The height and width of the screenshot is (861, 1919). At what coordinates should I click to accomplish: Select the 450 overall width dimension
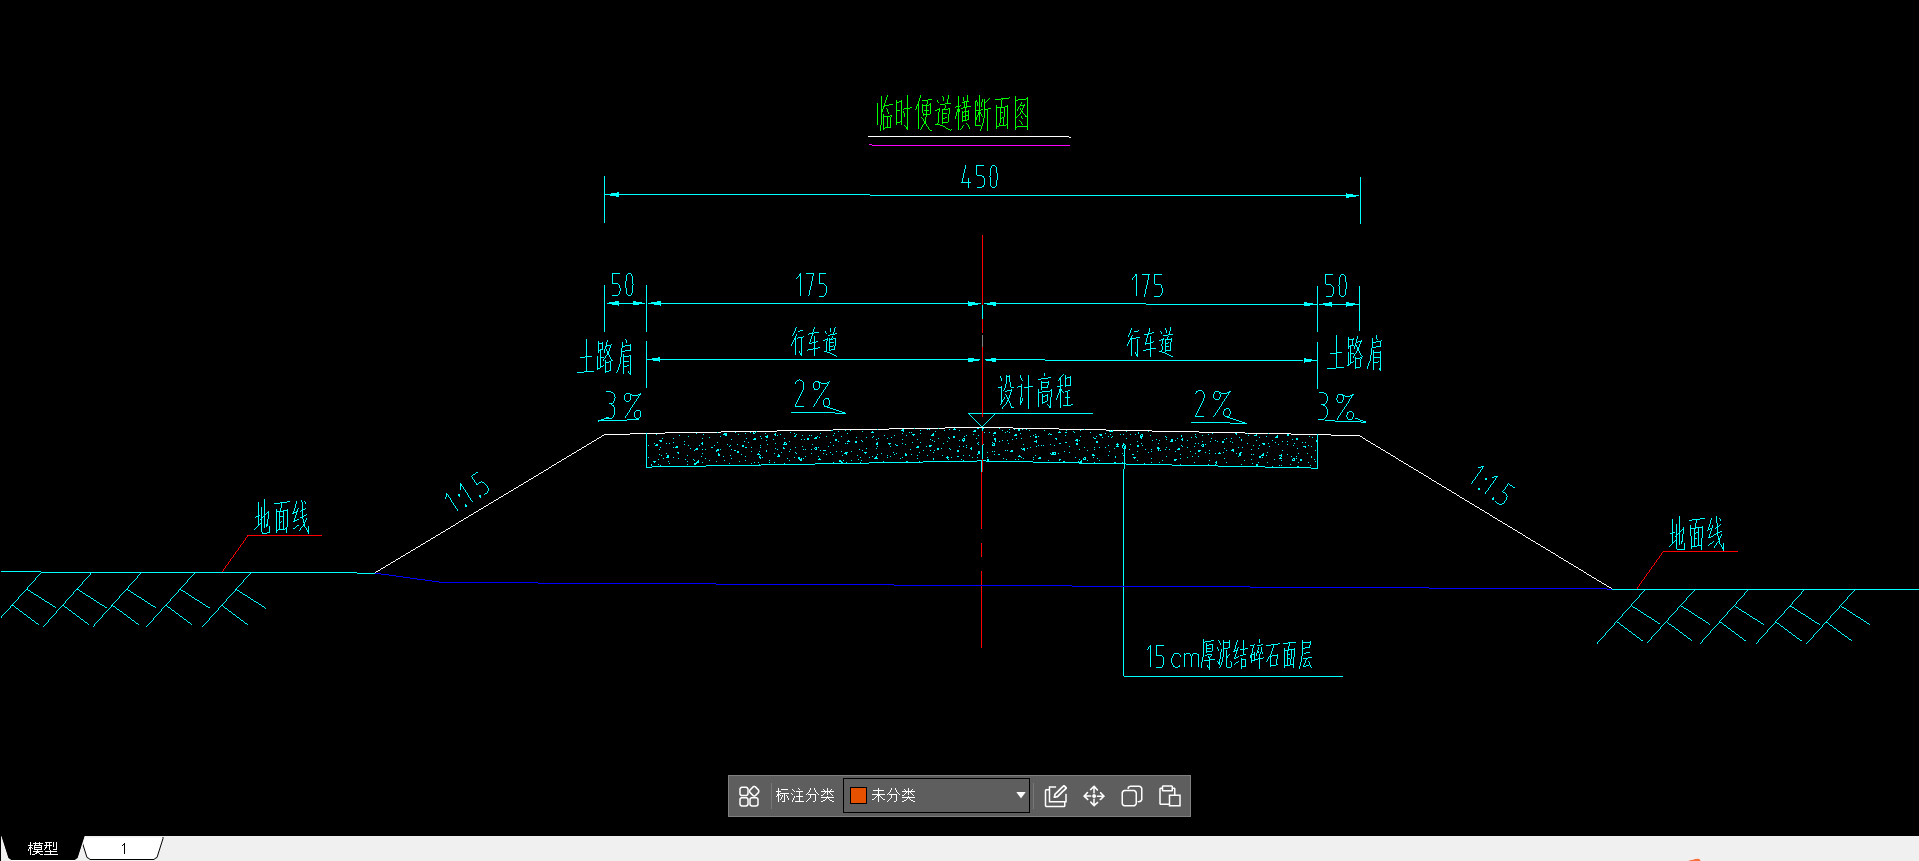click(x=980, y=177)
